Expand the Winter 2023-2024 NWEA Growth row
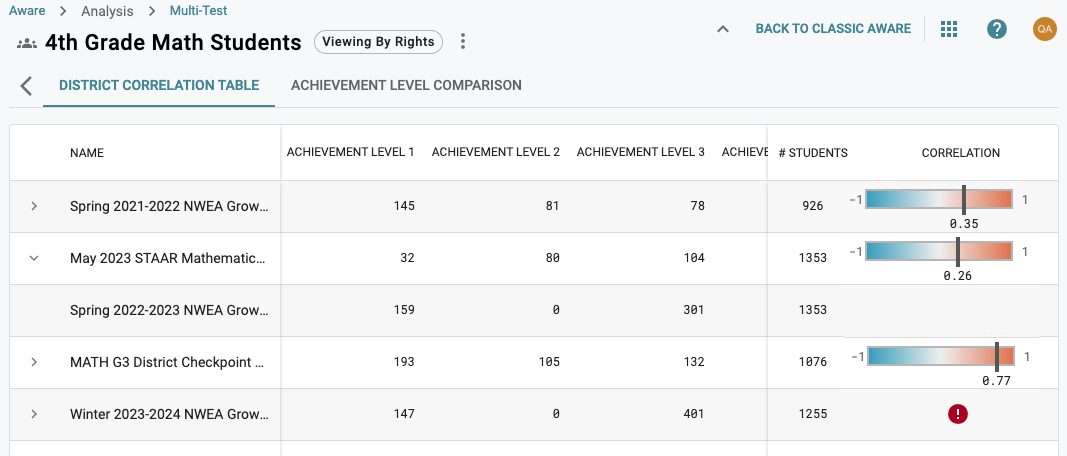Viewport: 1067px width, 456px height. (x=34, y=414)
